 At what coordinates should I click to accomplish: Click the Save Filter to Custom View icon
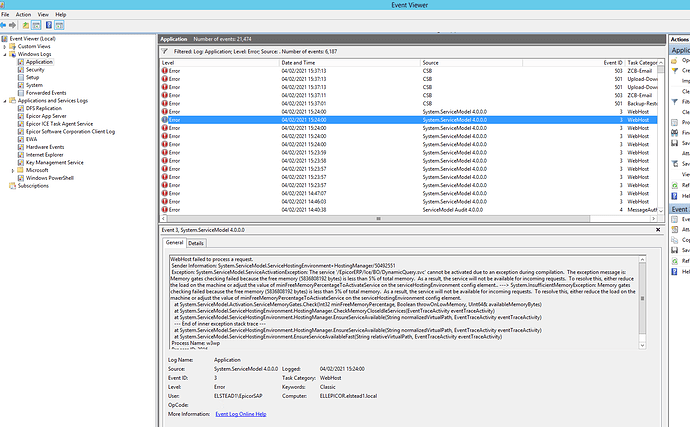point(674,164)
